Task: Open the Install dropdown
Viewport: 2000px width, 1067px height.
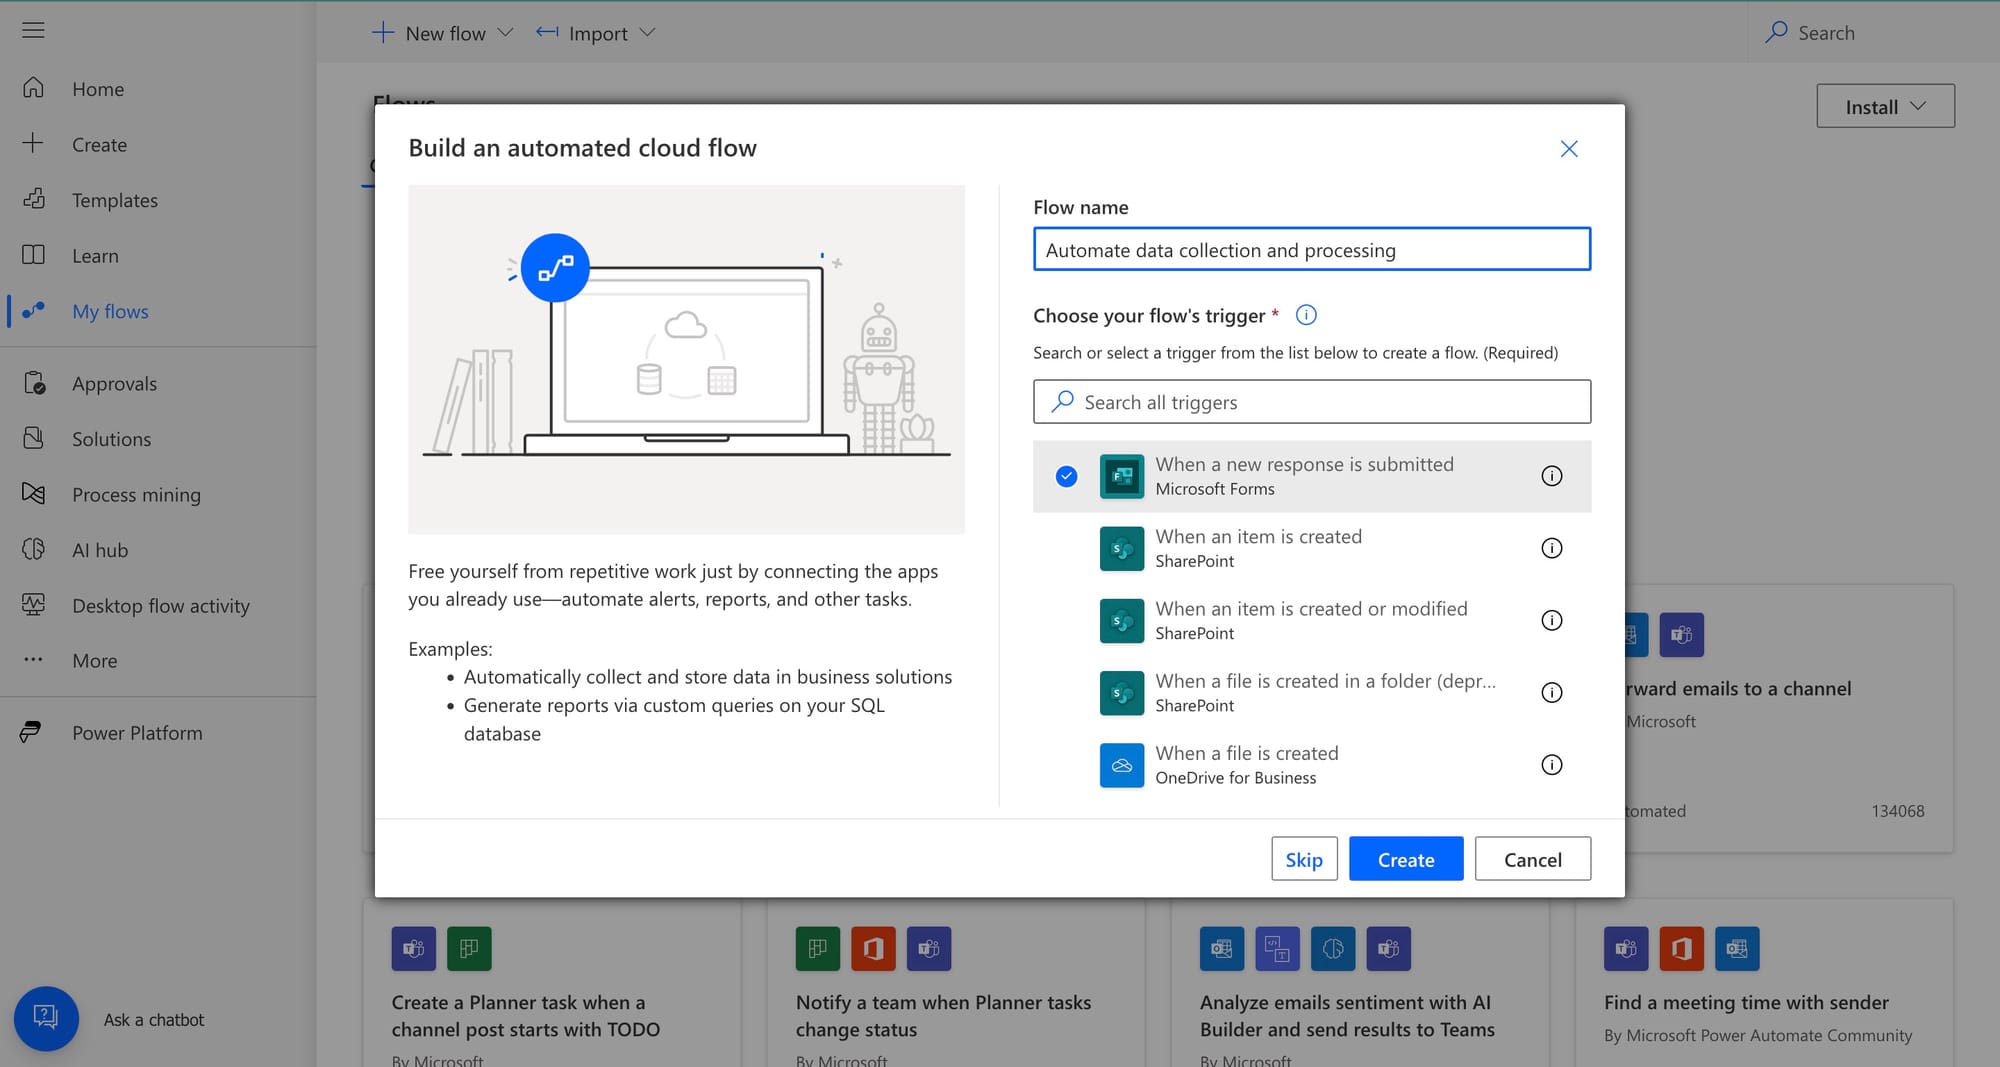Action: click(1885, 106)
